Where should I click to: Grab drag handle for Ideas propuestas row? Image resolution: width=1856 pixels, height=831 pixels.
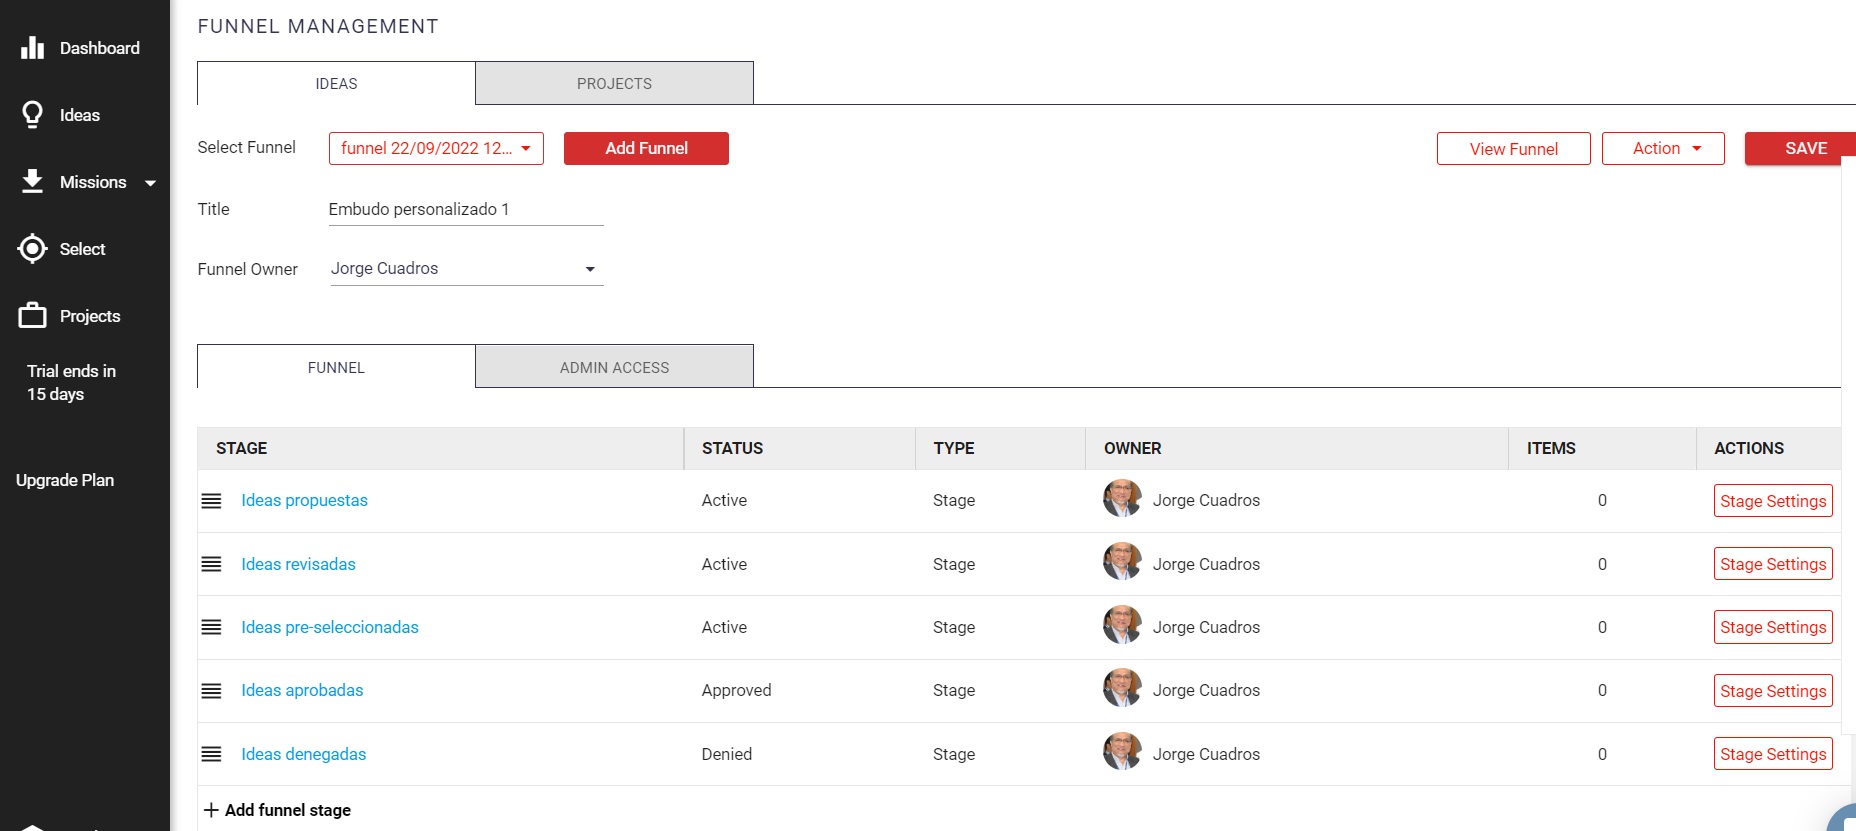[211, 501]
